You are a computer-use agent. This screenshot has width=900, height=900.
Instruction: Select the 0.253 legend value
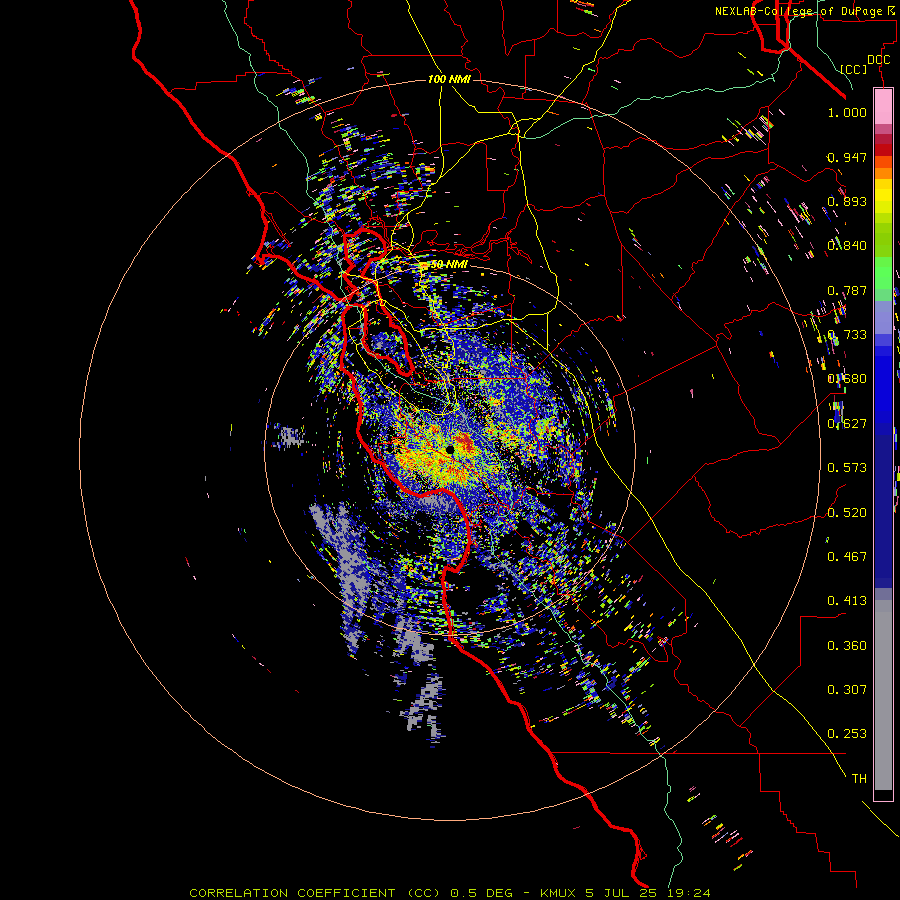click(847, 734)
